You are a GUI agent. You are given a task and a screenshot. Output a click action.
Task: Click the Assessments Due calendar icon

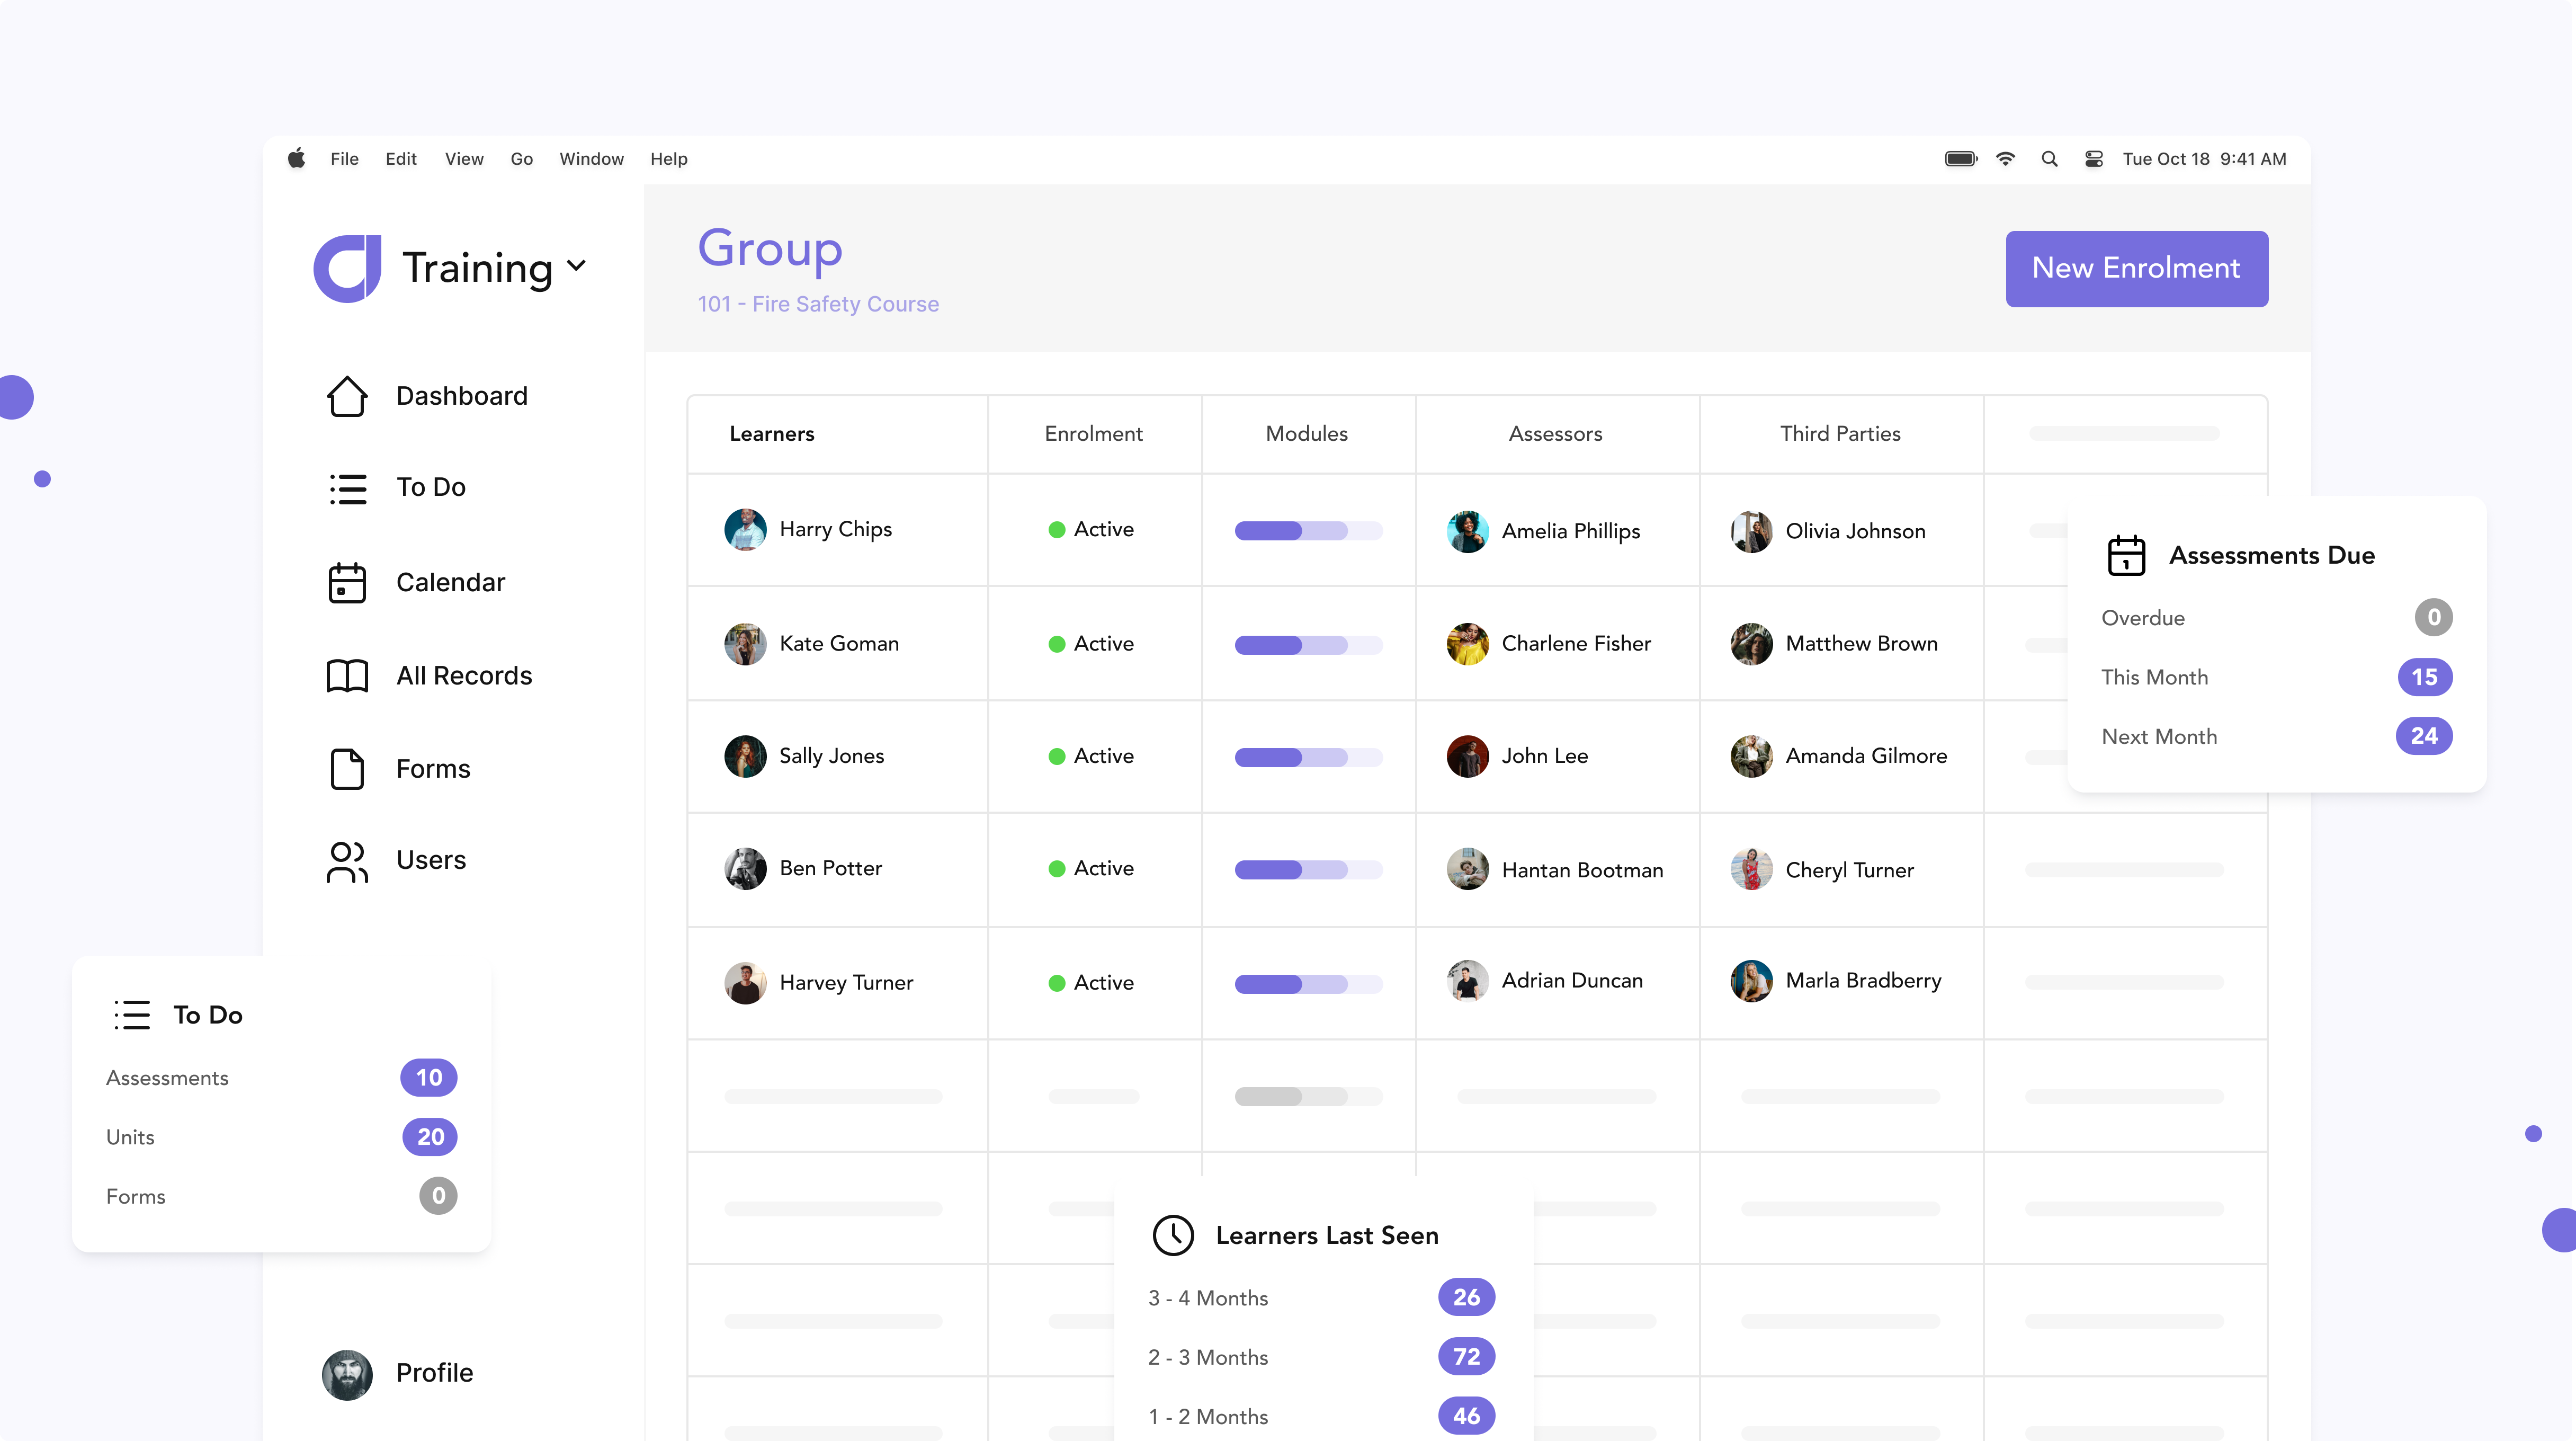(x=2126, y=555)
